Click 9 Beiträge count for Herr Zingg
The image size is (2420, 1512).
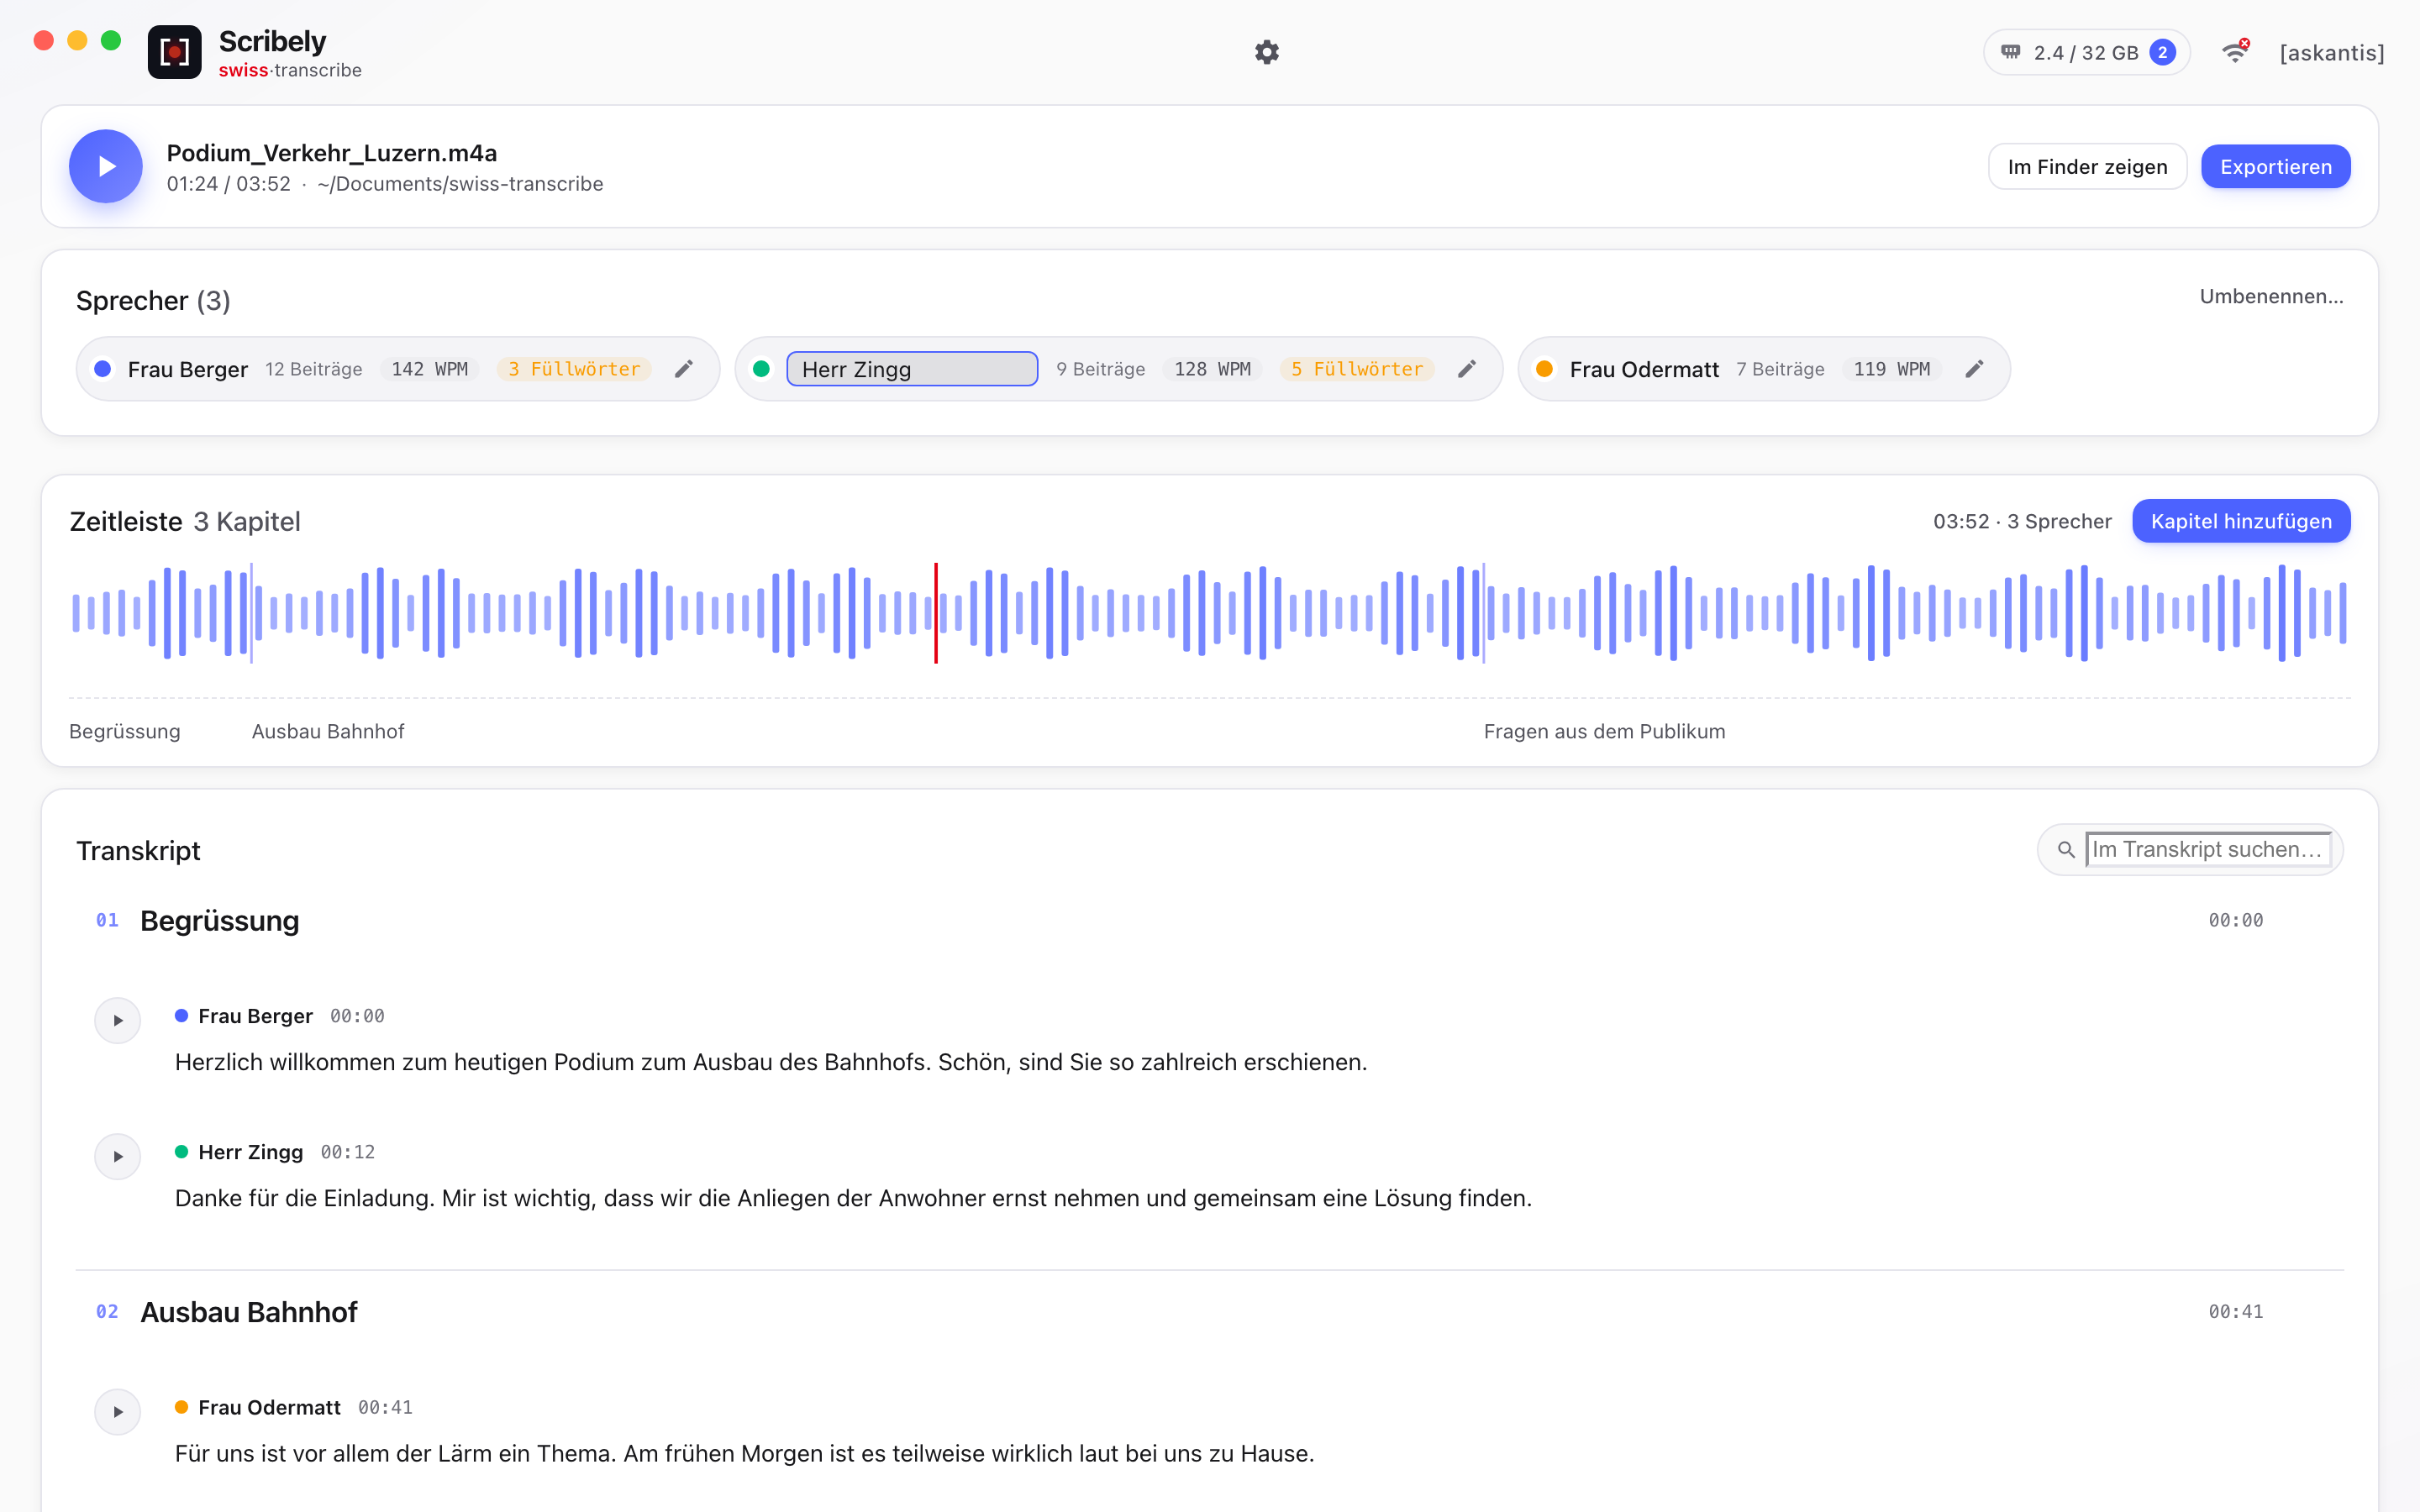(1100, 369)
